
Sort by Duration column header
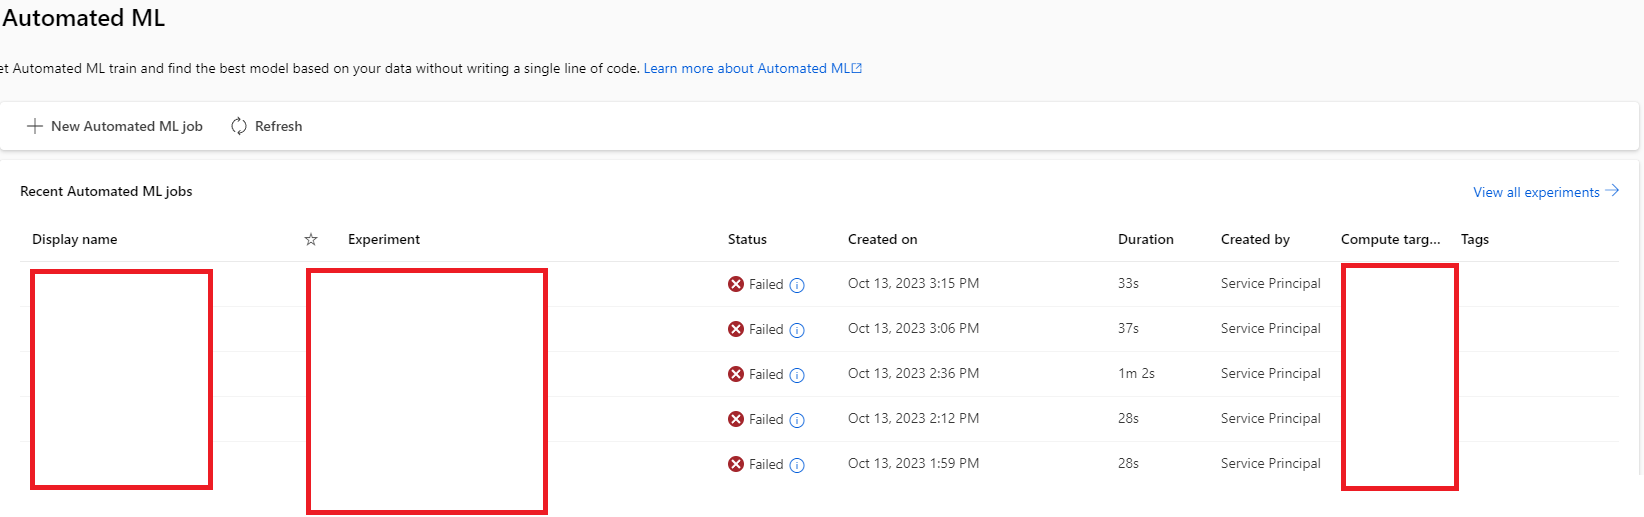1146,239
